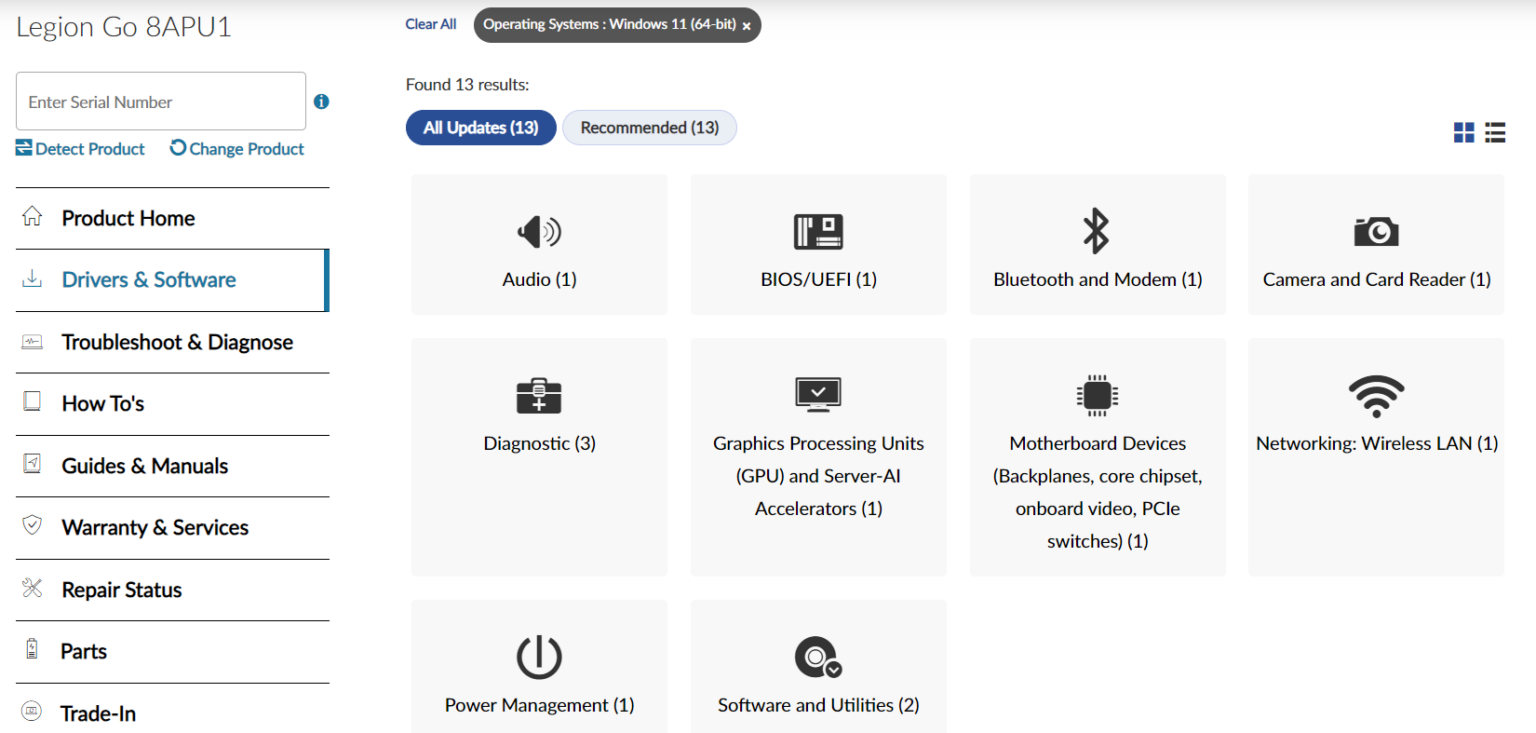This screenshot has width=1536, height=733.
Task: Open Bluetooth and Modem downloads
Action: (x=1096, y=244)
